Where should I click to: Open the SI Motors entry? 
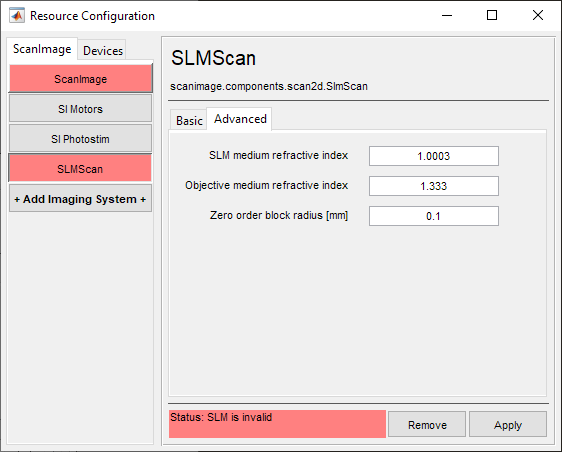coord(81,109)
